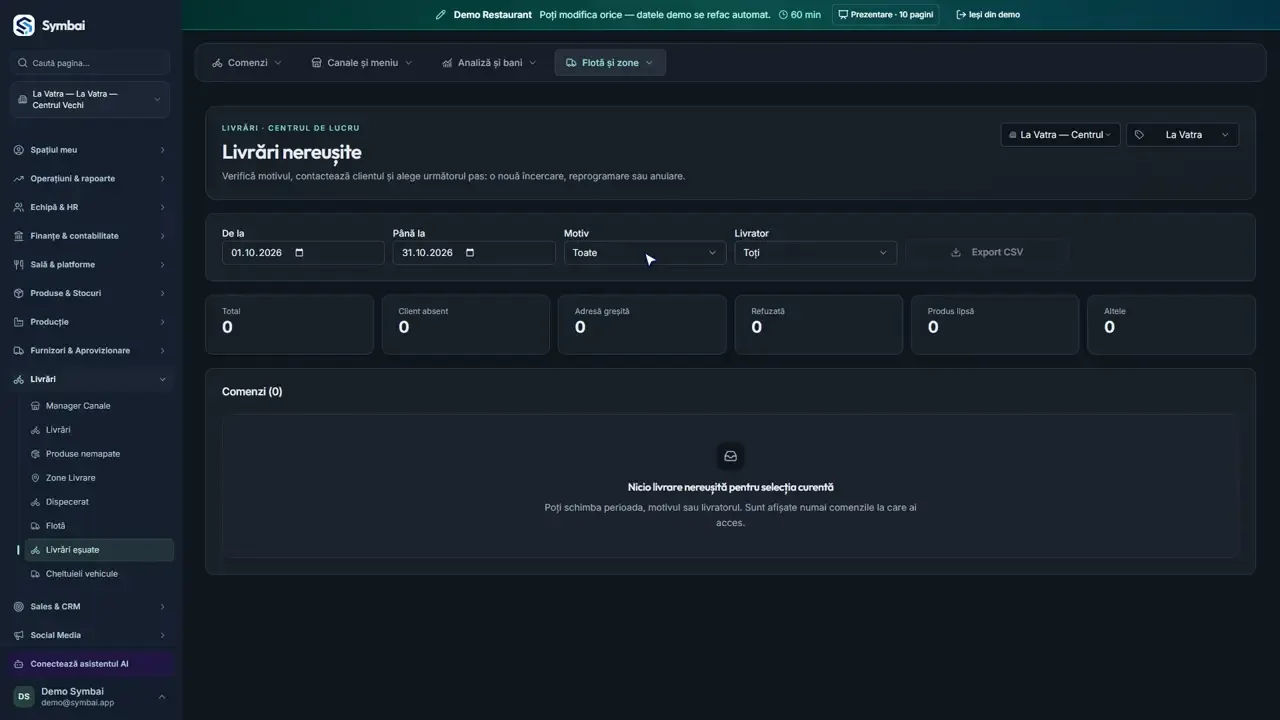Open calendar picker in Până la field
The width and height of the screenshot is (1280, 720).
[x=471, y=253]
